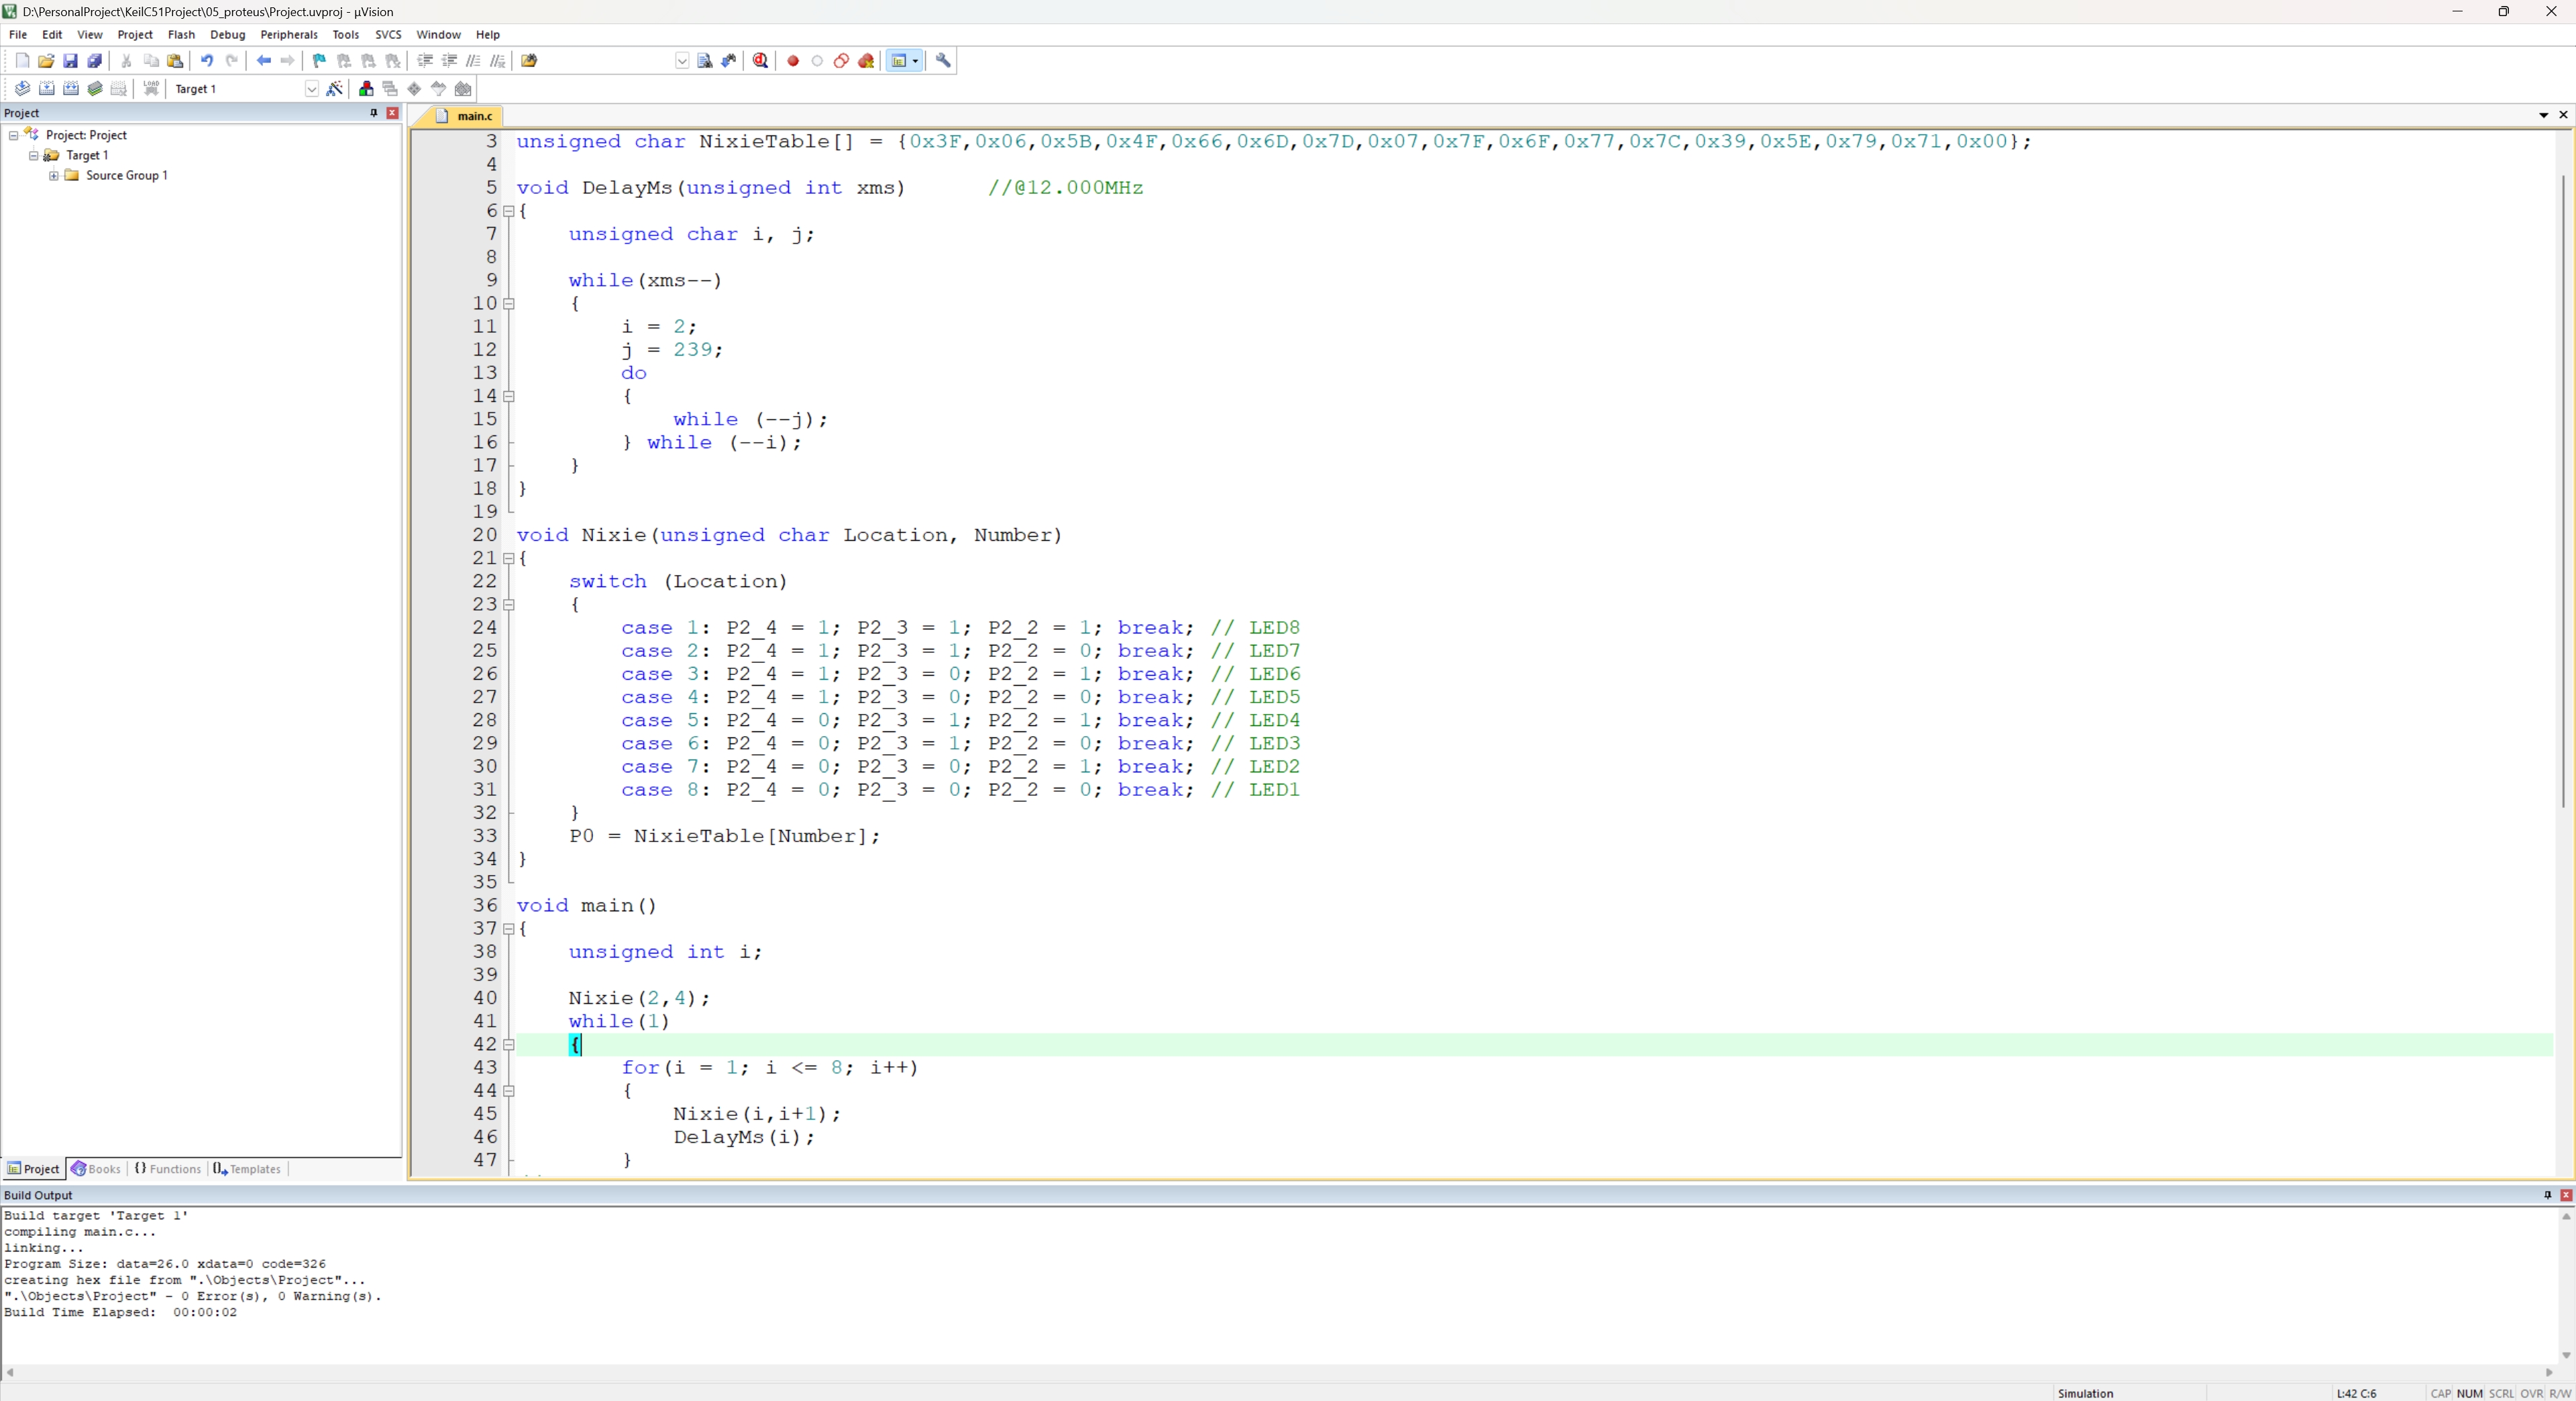Expand Source Group 1 in project tree
The width and height of the screenshot is (2576, 1401).
(x=54, y=176)
